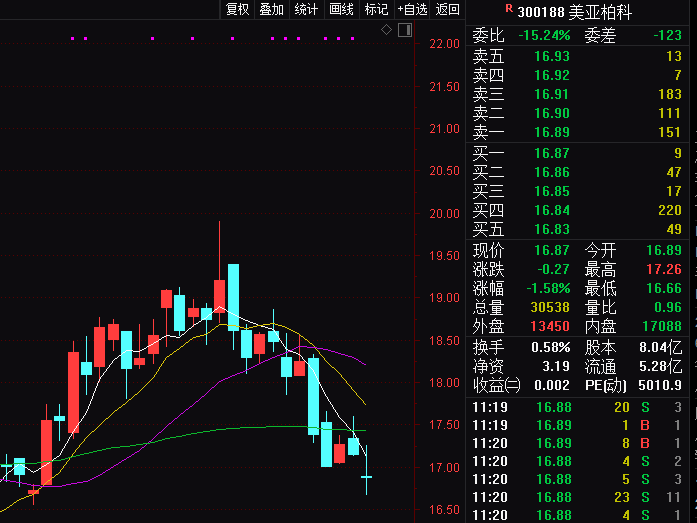The height and width of the screenshot is (523, 697).
Task: Select the 卖一 ask price 16.89
Action: coord(552,132)
